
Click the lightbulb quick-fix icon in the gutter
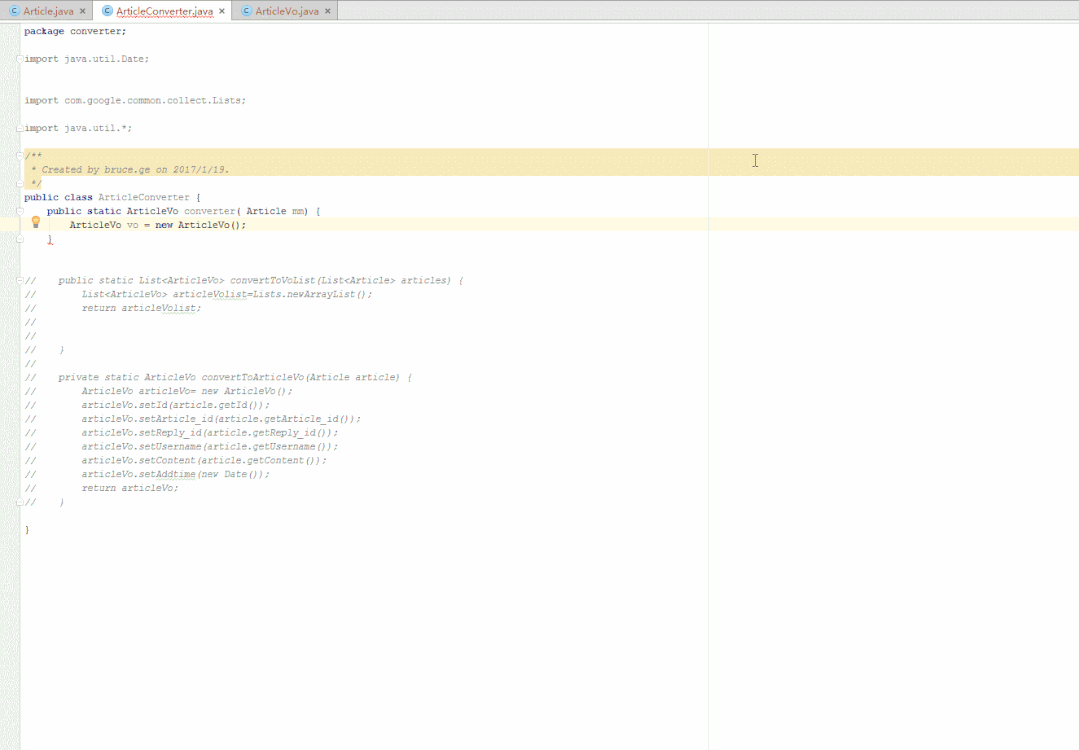click(x=36, y=222)
